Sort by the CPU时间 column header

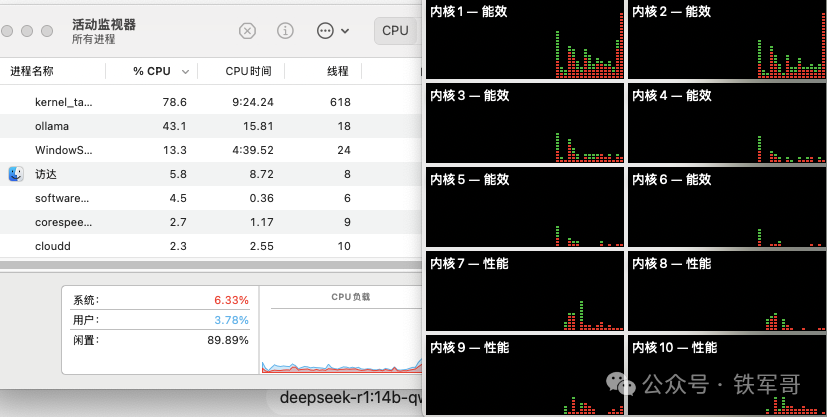248,71
